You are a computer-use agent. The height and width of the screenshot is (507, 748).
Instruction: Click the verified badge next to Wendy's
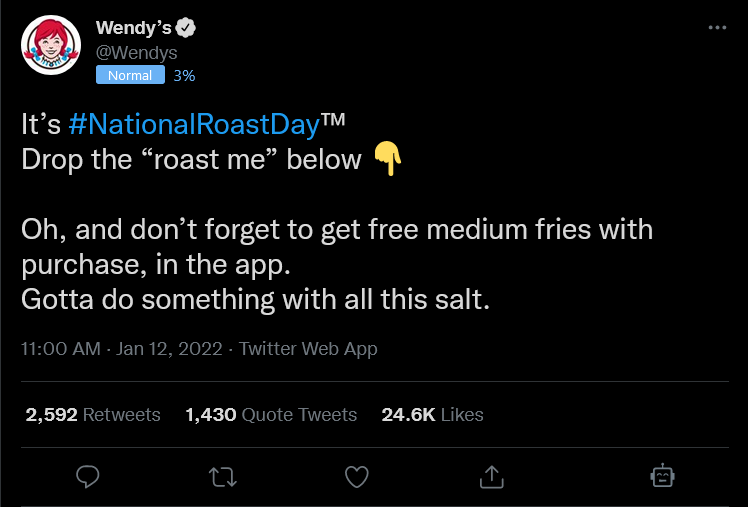[186, 27]
